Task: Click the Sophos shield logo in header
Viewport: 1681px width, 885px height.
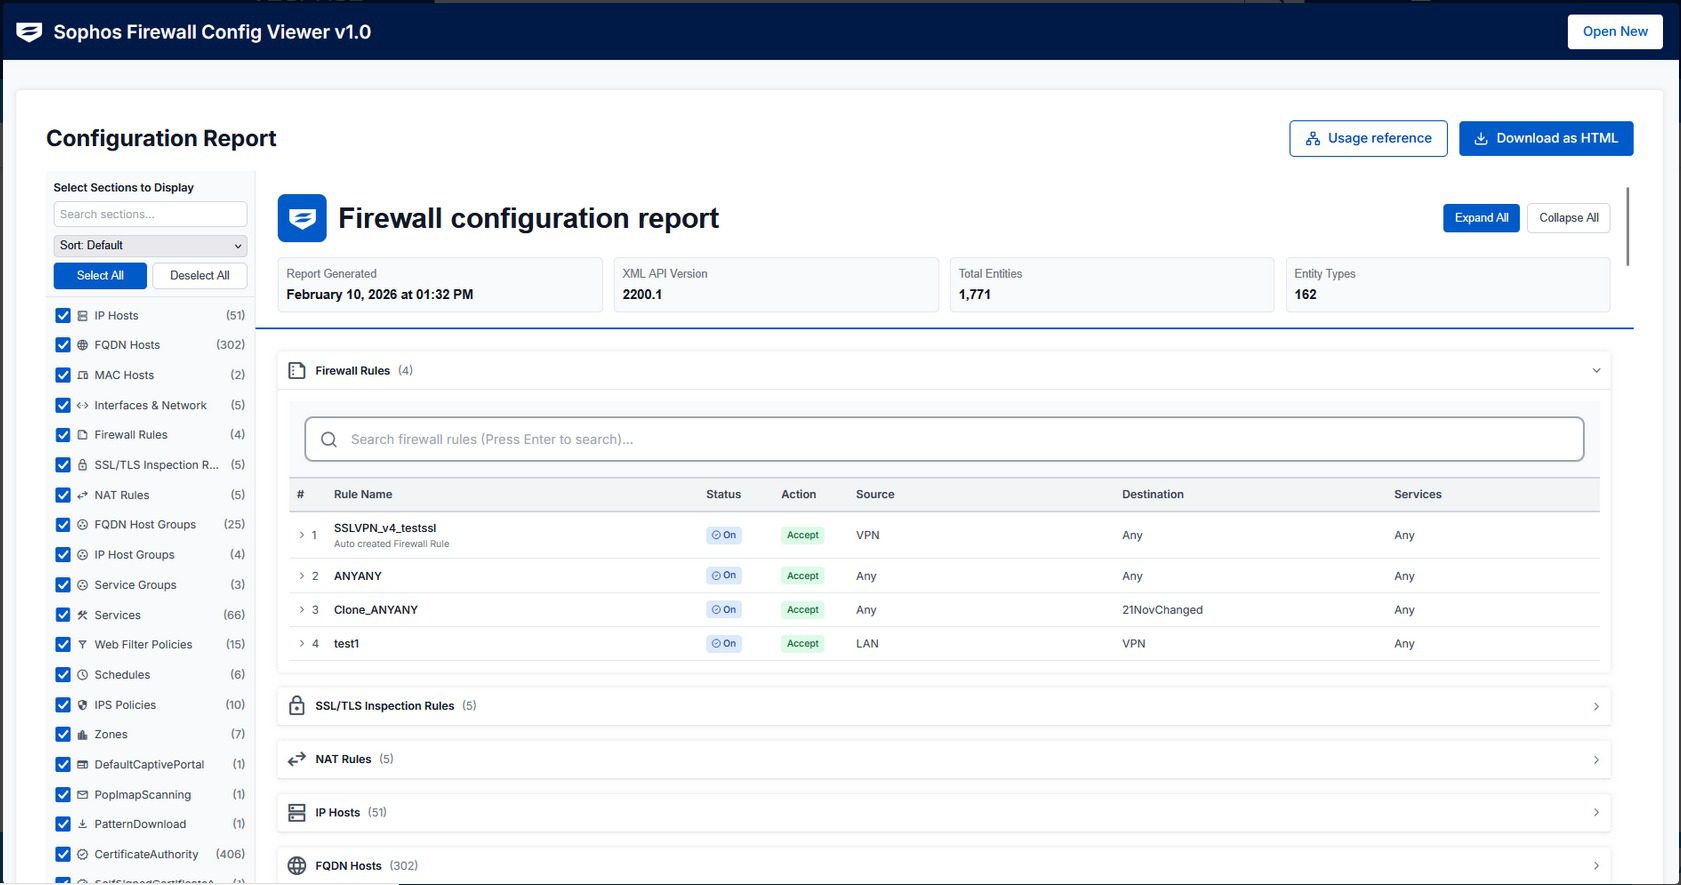Action: [29, 32]
